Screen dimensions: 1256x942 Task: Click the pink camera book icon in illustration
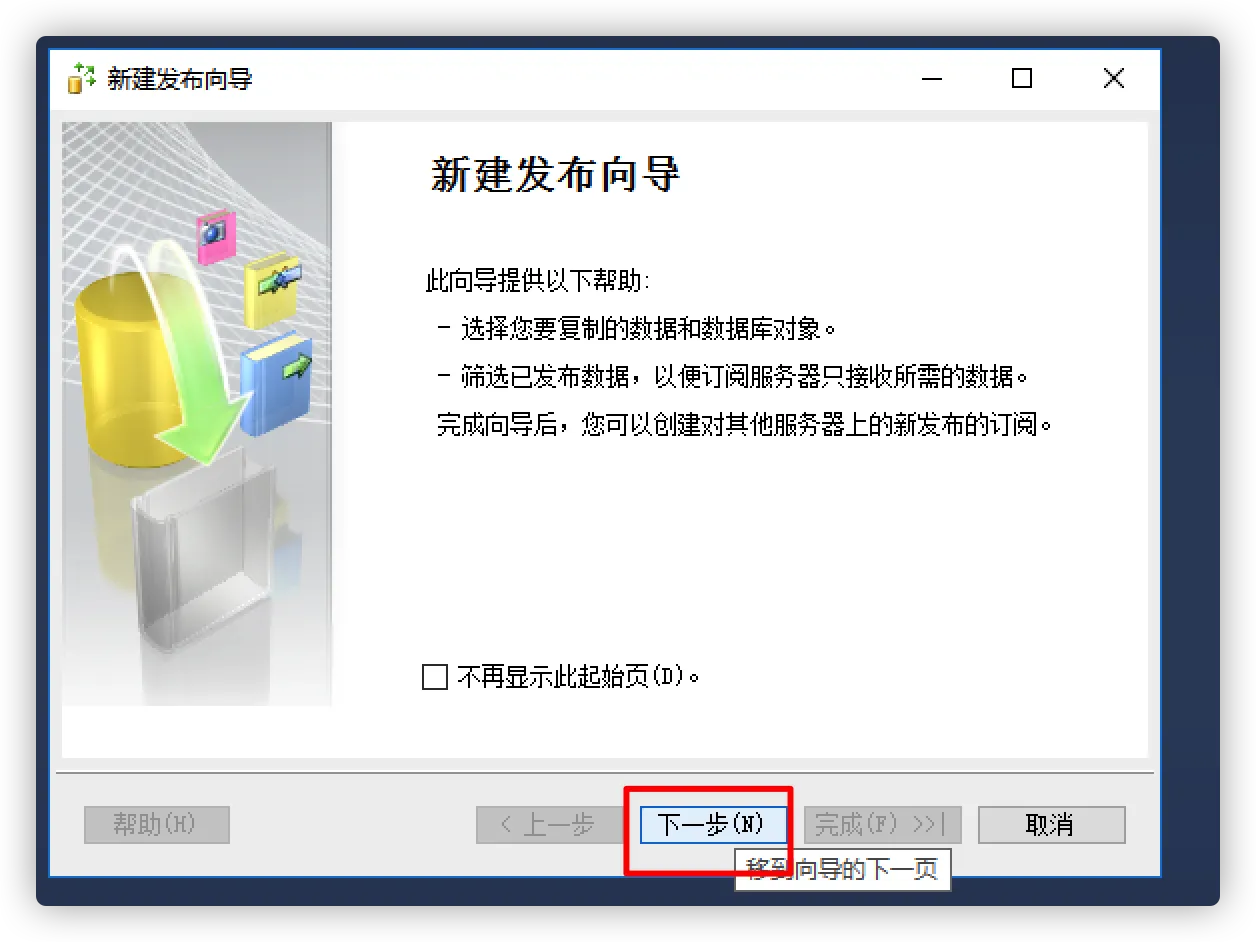click(215, 236)
